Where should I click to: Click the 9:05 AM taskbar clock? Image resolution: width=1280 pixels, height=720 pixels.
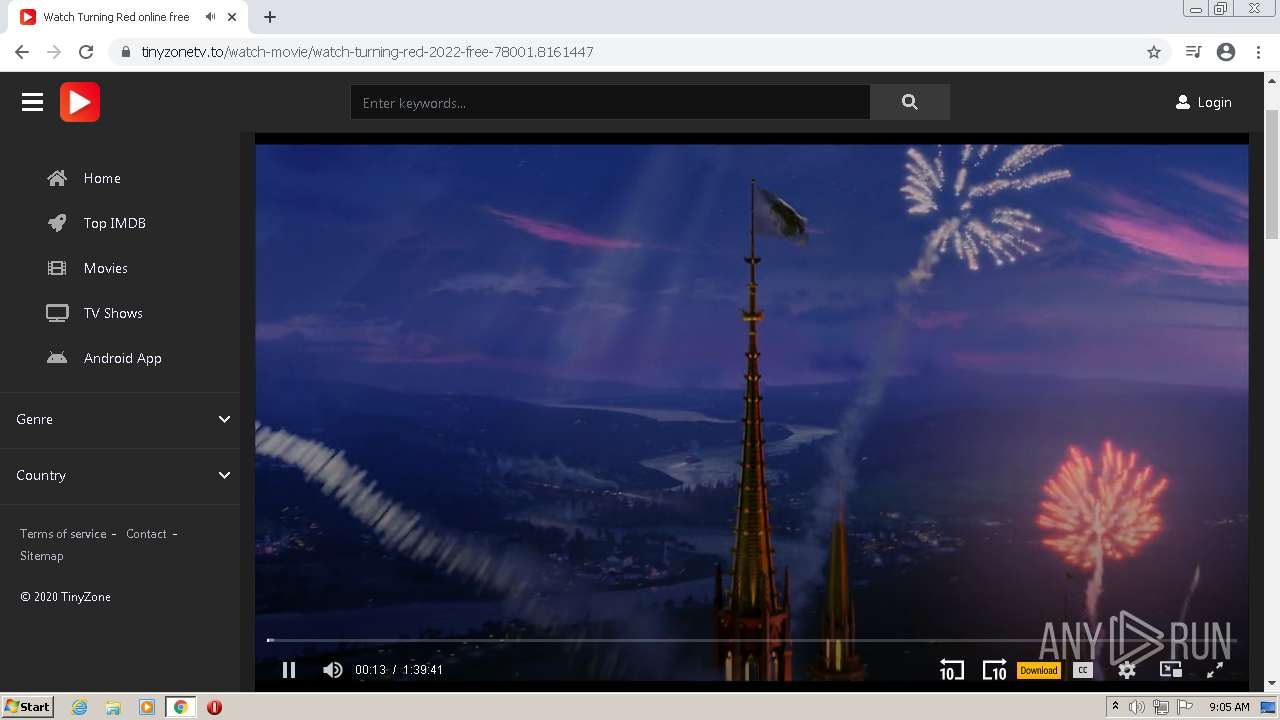click(x=1229, y=707)
